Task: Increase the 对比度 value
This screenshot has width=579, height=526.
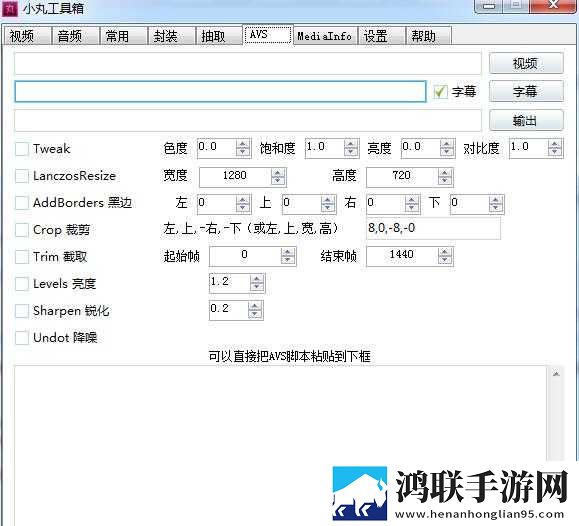Action: point(555,144)
